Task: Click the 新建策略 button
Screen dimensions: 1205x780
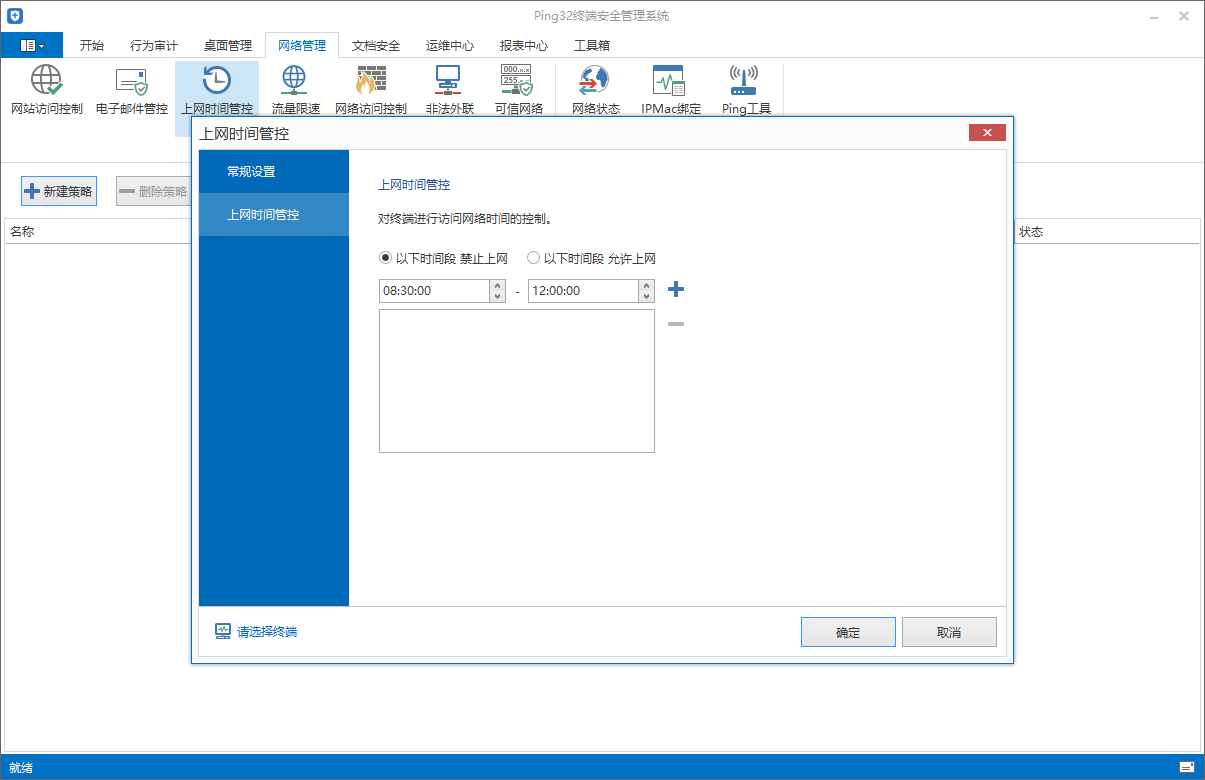Action: coord(59,191)
